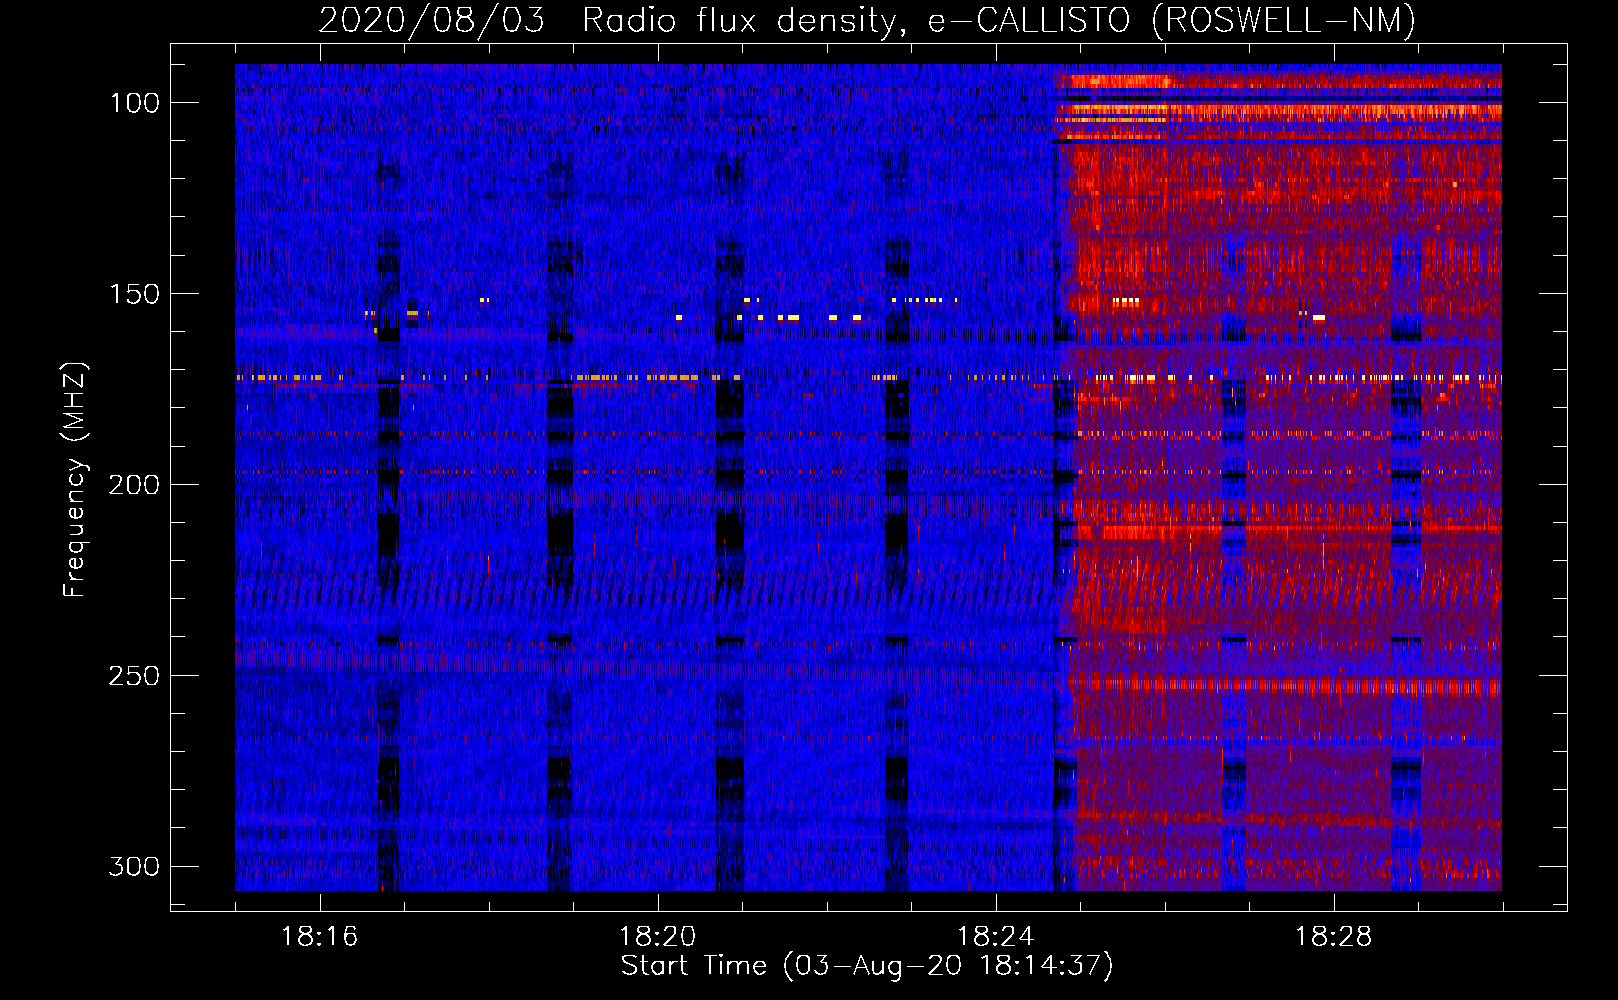Screen dimensions: 1618x1000
Task: Select the 250 frequency tick label
Action: click(134, 676)
